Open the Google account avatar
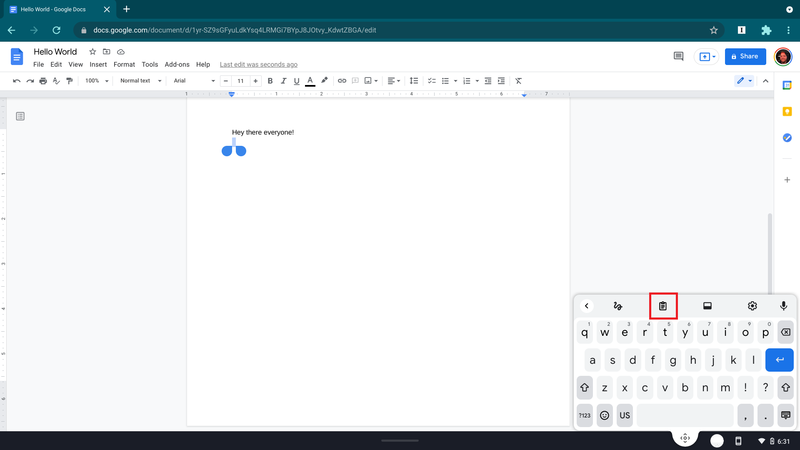This screenshot has width=800, height=450. coord(783,56)
